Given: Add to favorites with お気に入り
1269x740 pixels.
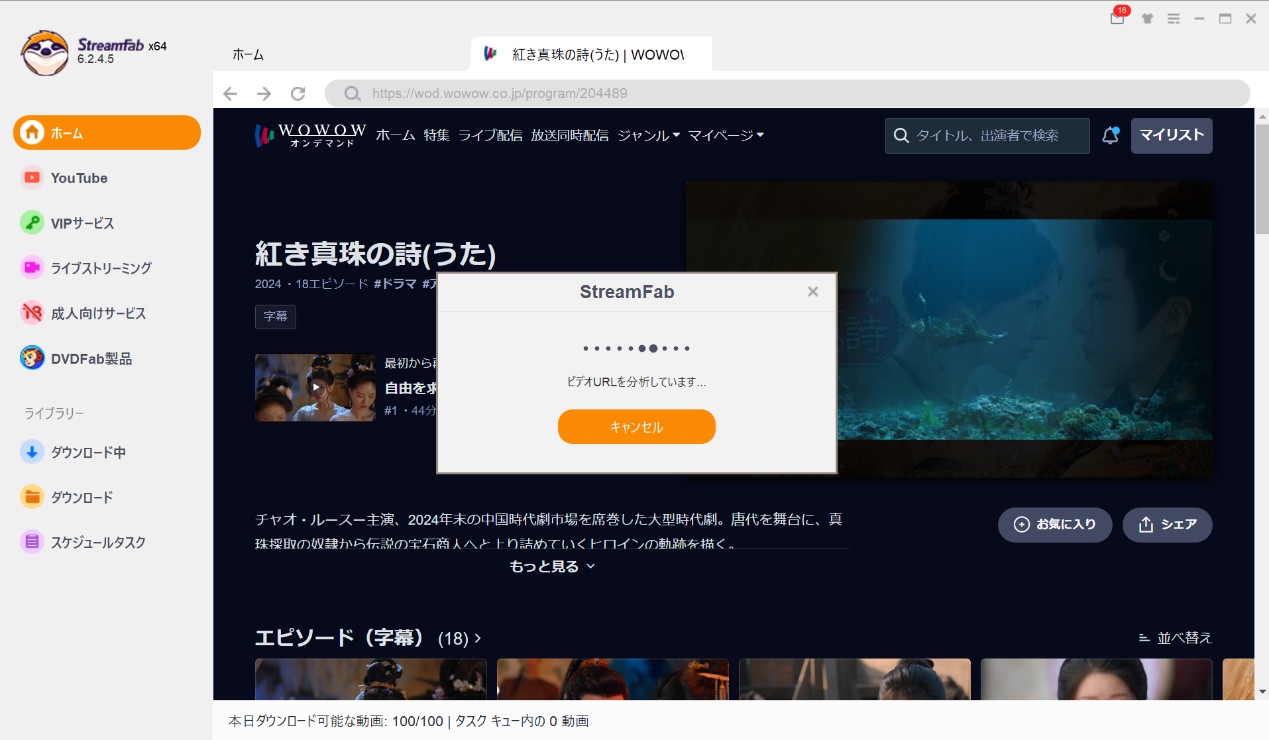Looking at the screenshot, I should click(x=1055, y=524).
